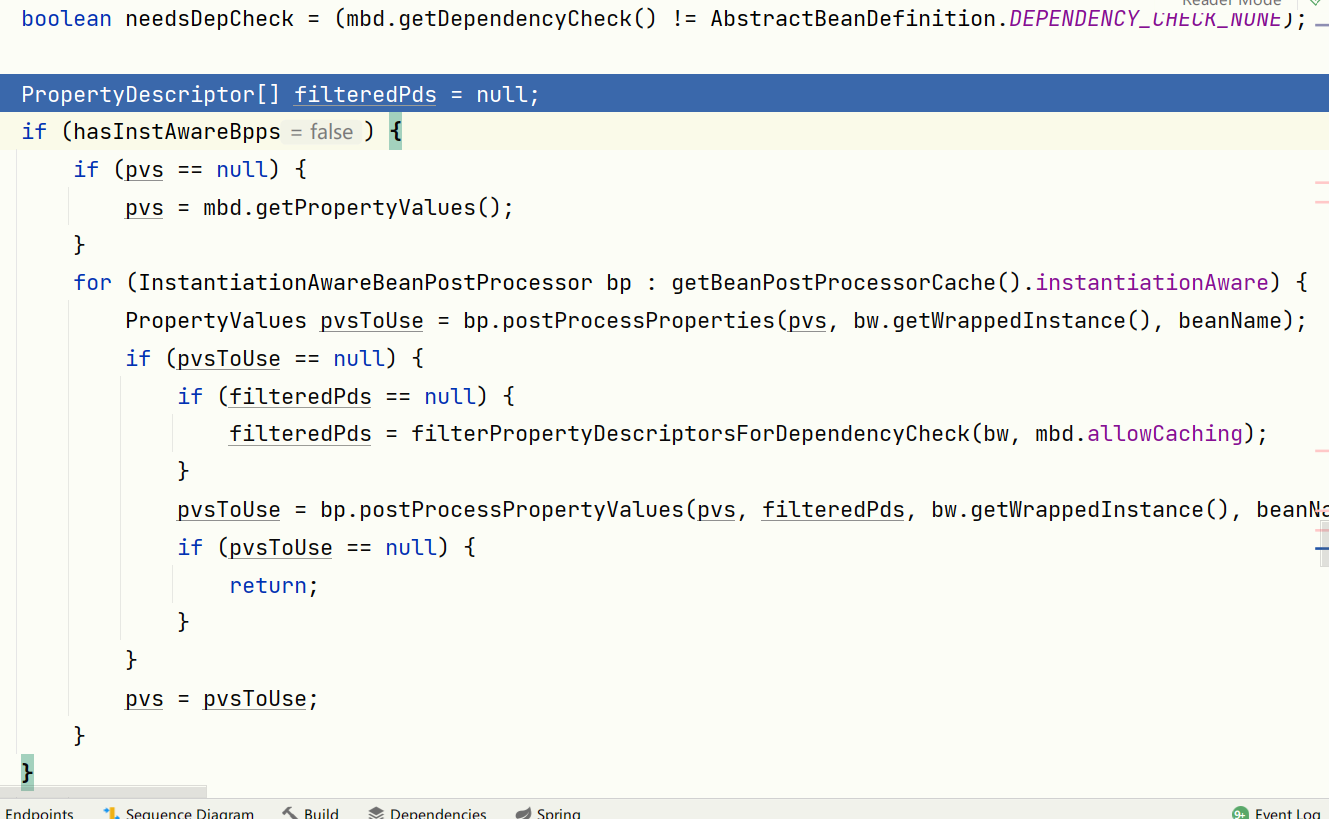Image resolution: width=1329 pixels, height=819 pixels.
Task: Show the Build tool window
Action: point(311,813)
